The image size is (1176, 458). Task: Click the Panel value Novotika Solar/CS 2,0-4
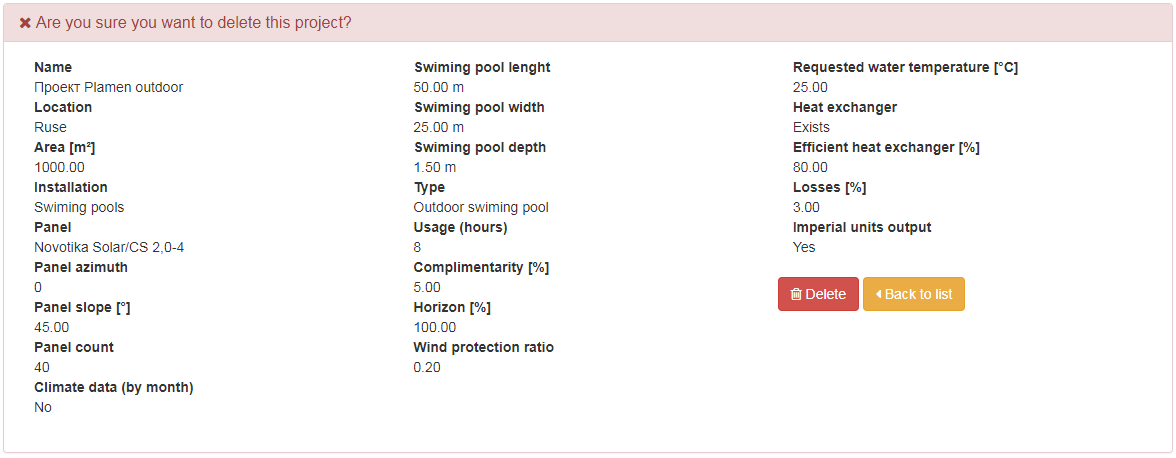pyautogui.click(x=109, y=247)
